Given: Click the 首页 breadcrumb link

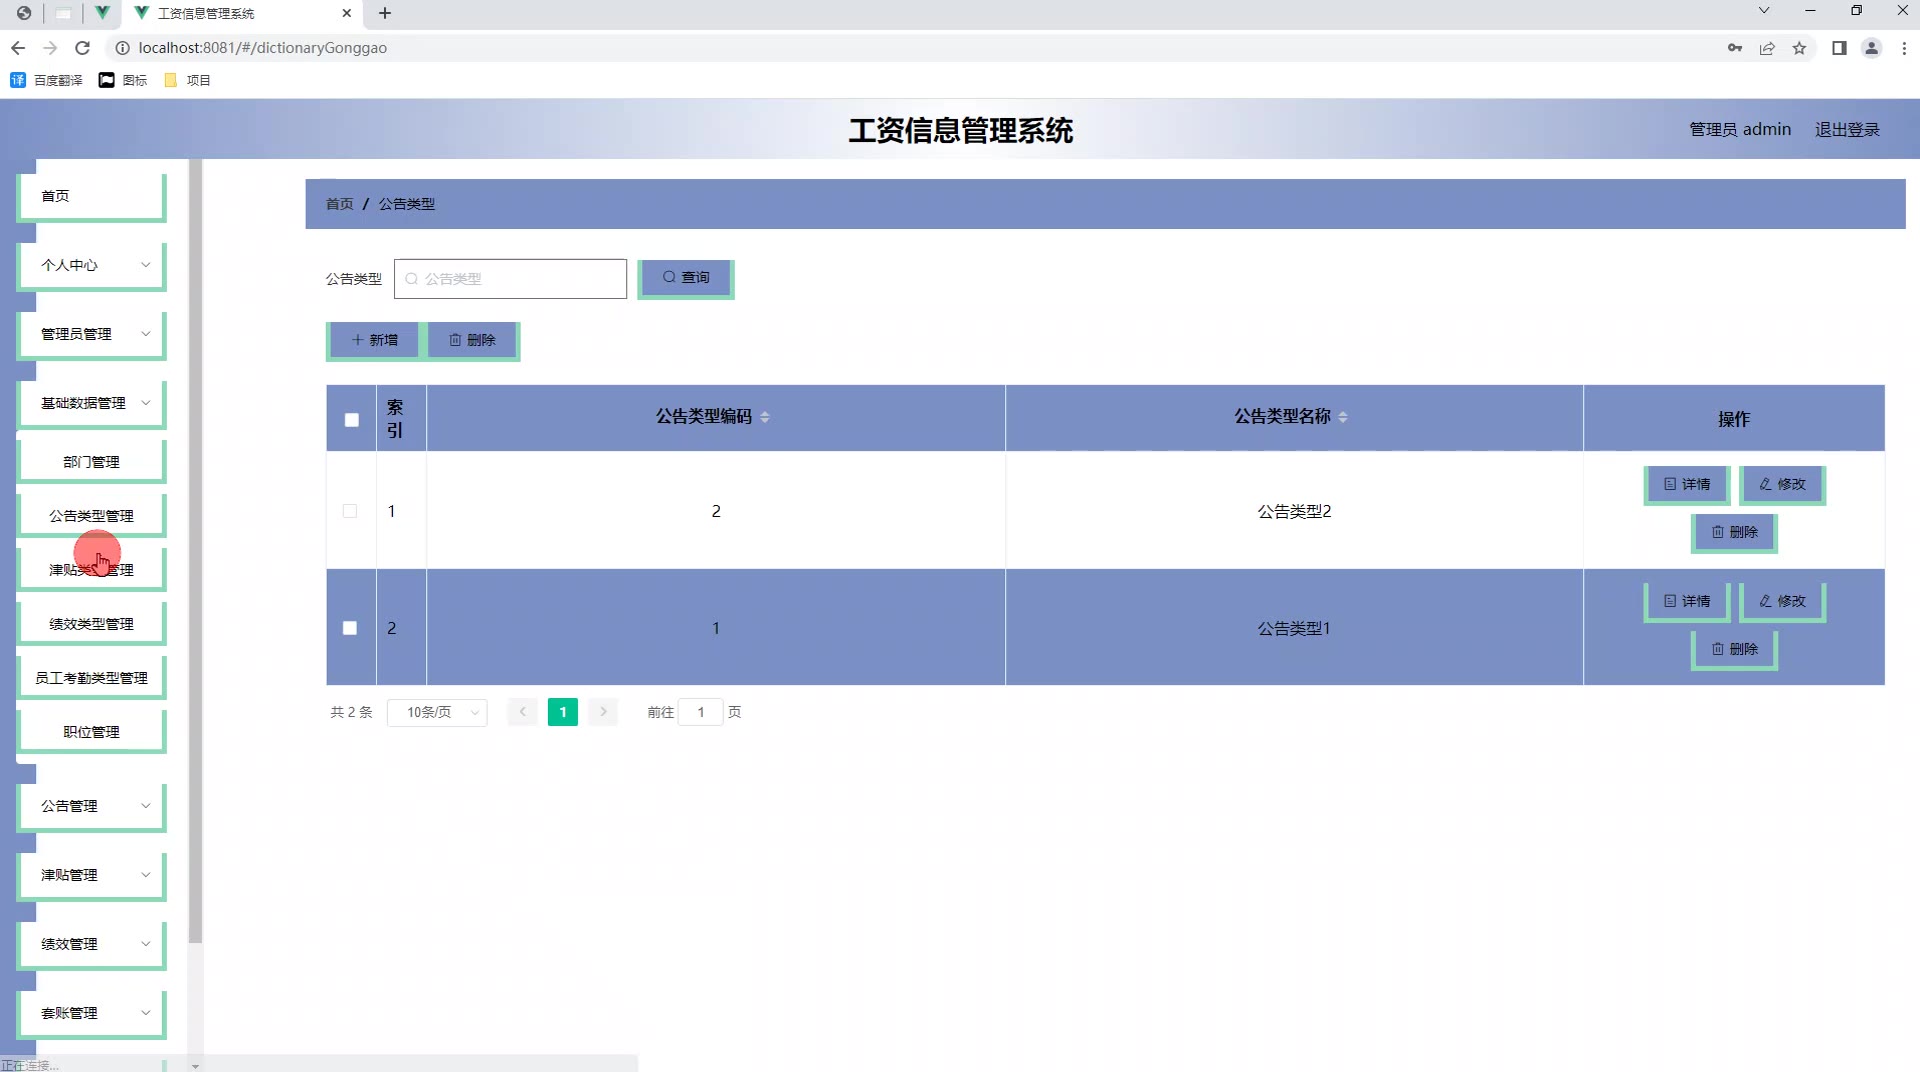Looking at the screenshot, I should point(339,204).
